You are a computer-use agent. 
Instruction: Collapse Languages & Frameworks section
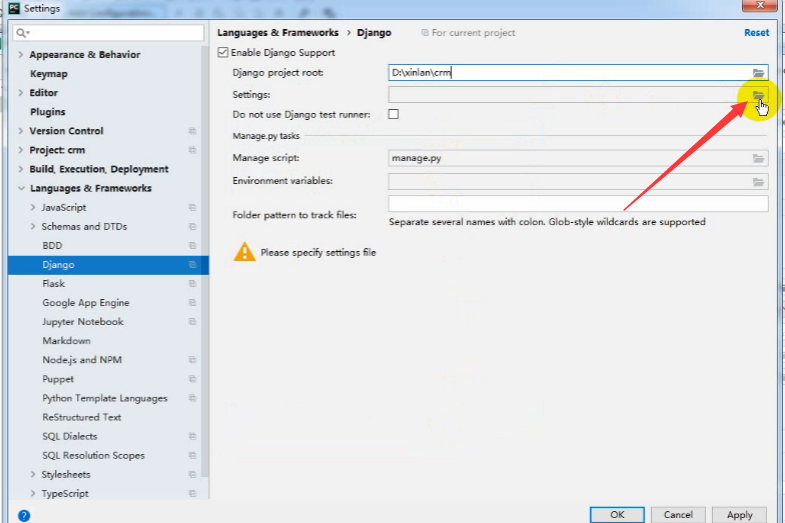[21, 188]
